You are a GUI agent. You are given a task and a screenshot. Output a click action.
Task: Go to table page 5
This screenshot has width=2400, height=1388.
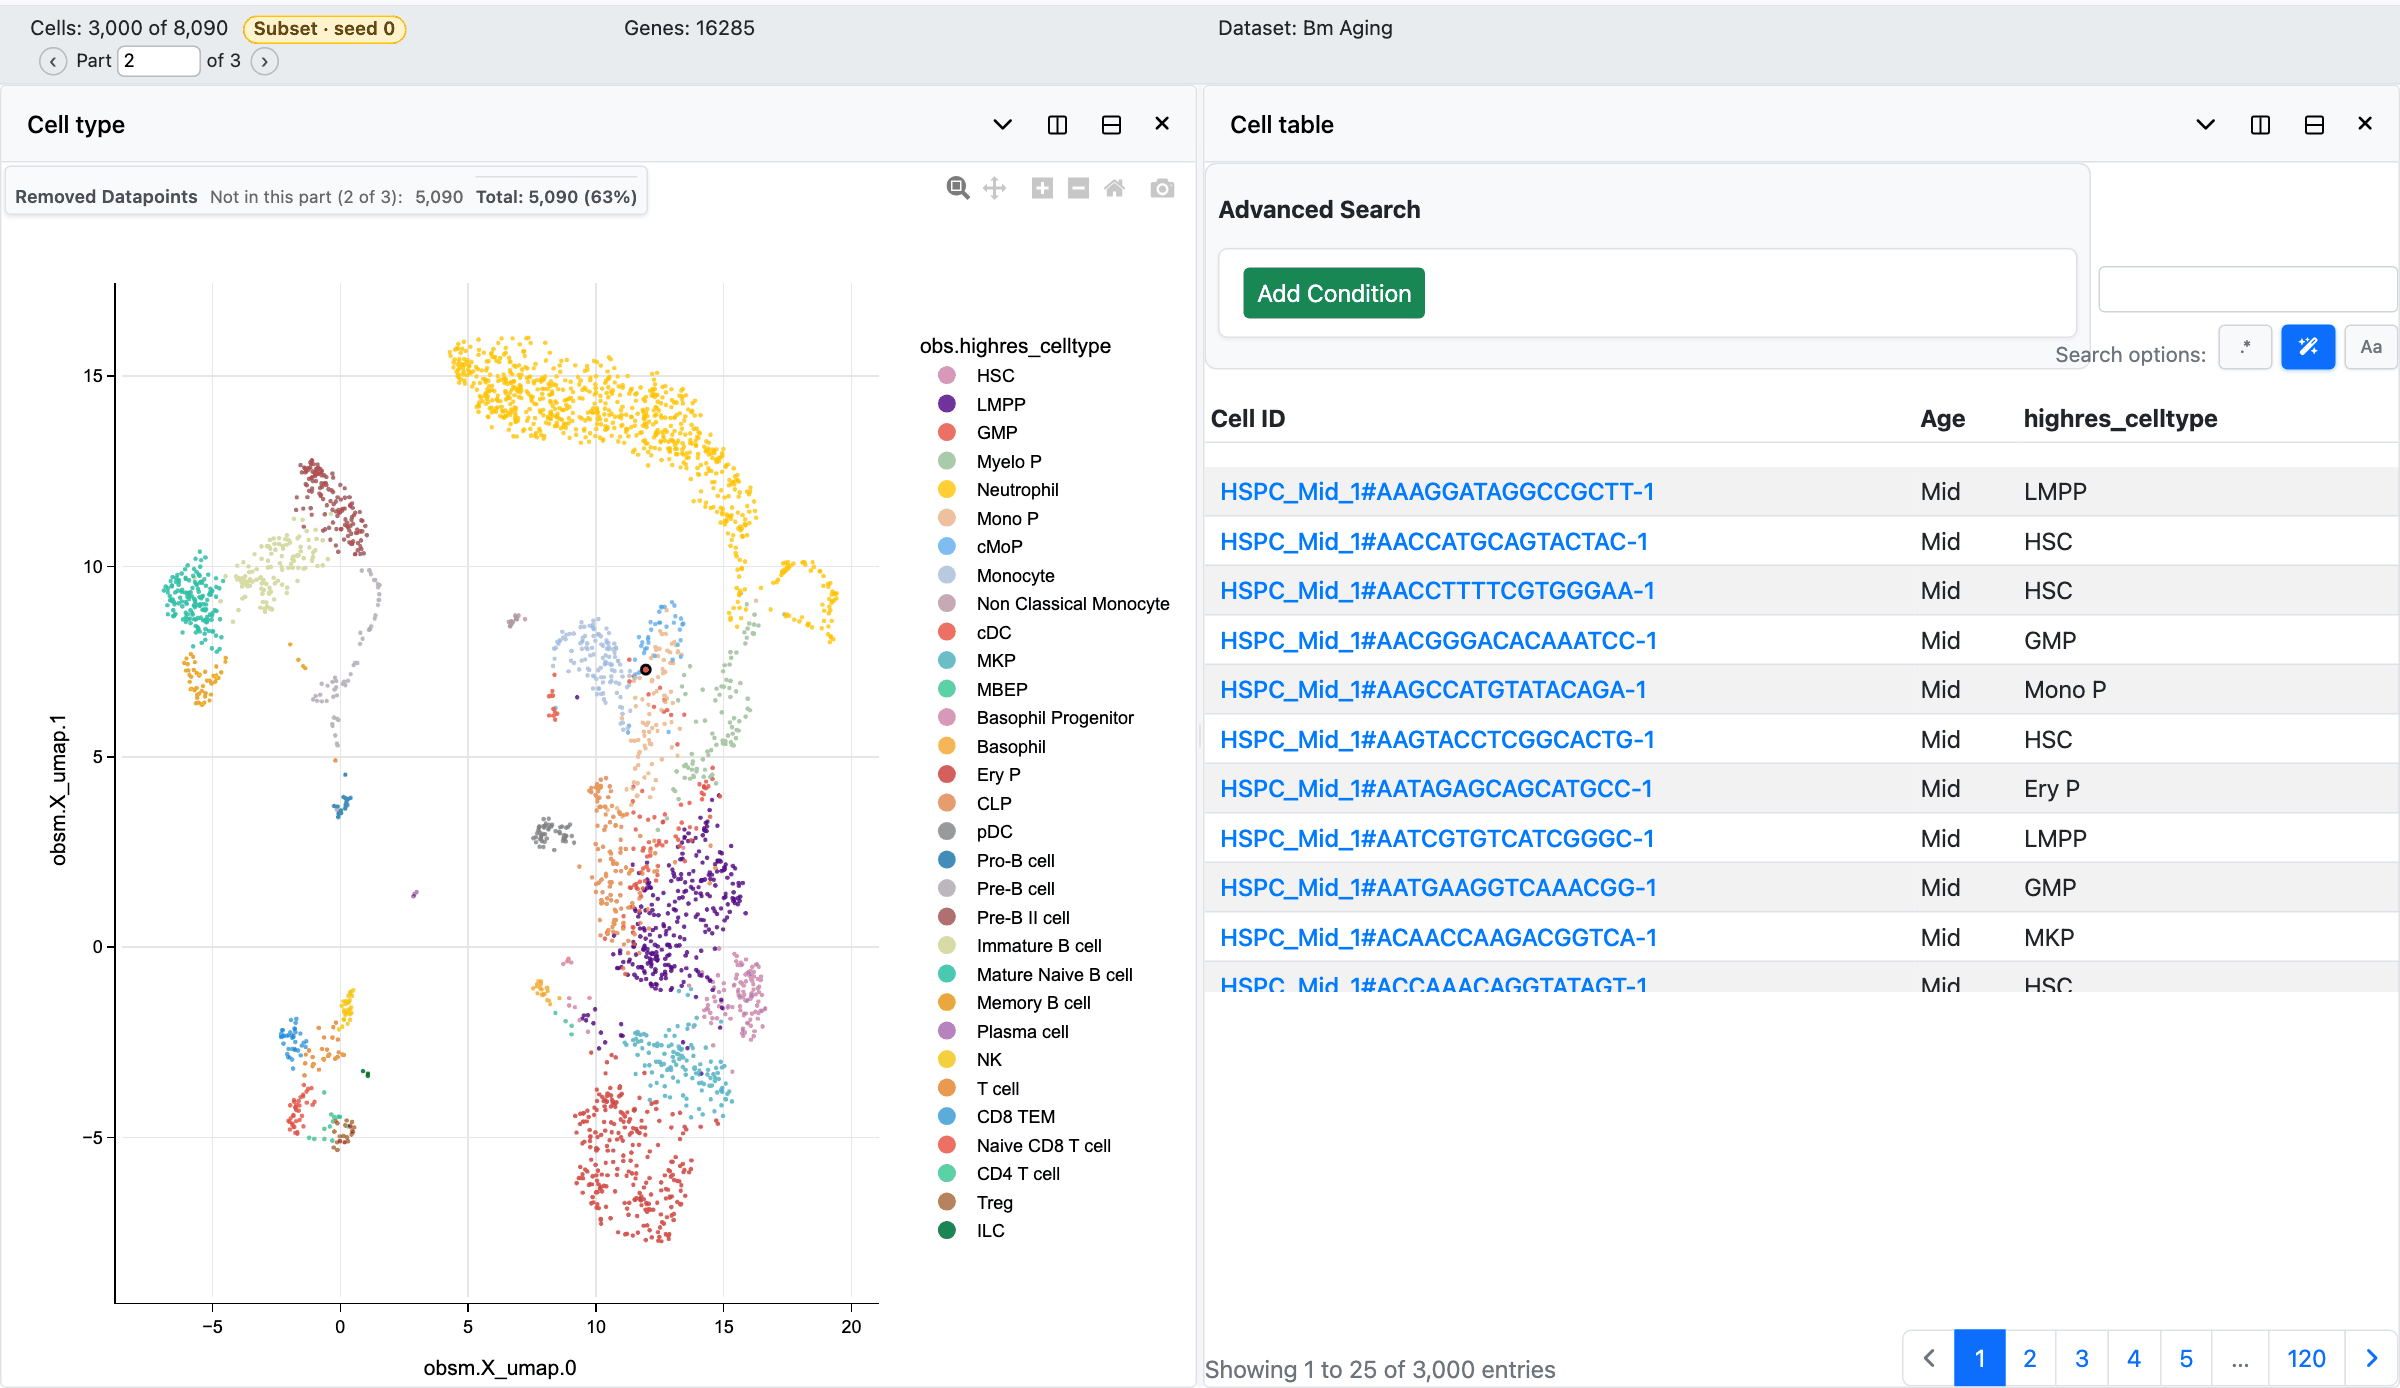pos(2186,1358)
